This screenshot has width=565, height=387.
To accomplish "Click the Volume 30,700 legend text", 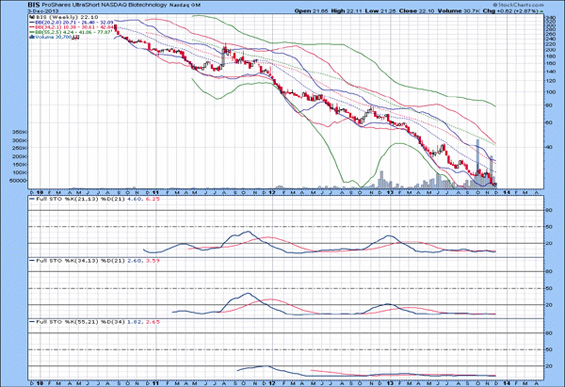I will (53, 37).
